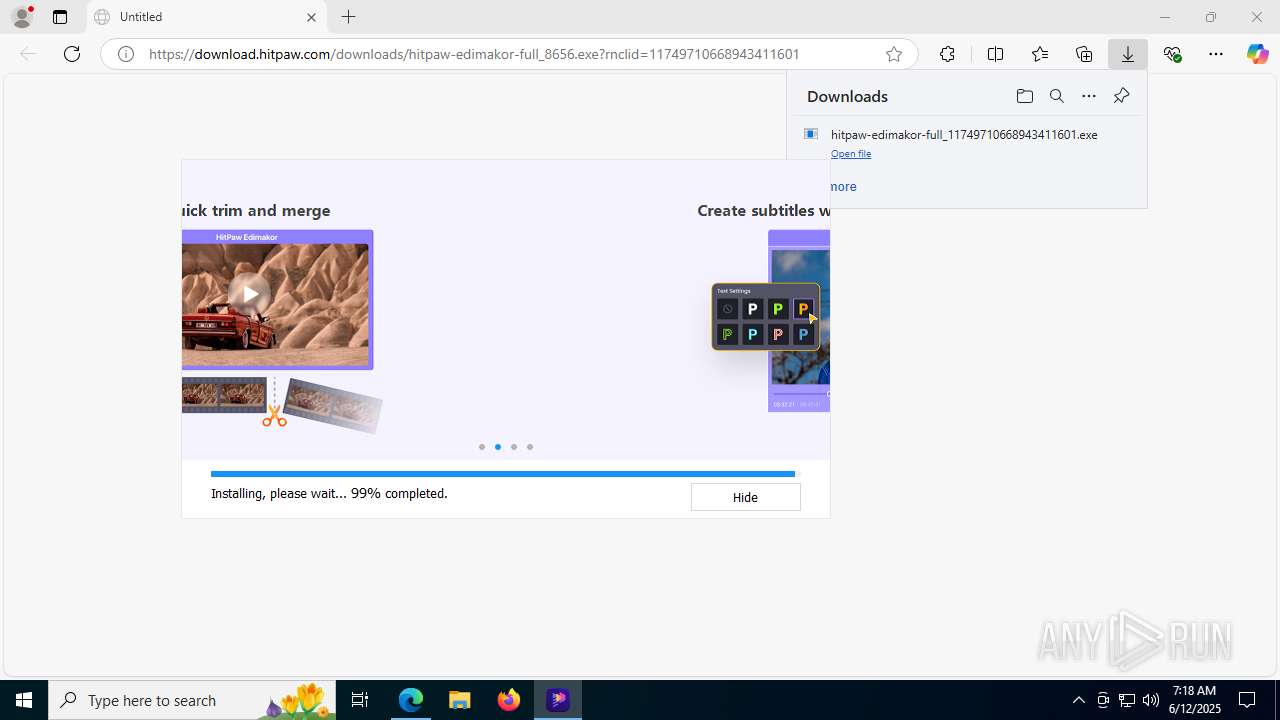Click the play button on the video preview
The image size is (1280, 720).
pyautogui.click(x=249, y=293)
